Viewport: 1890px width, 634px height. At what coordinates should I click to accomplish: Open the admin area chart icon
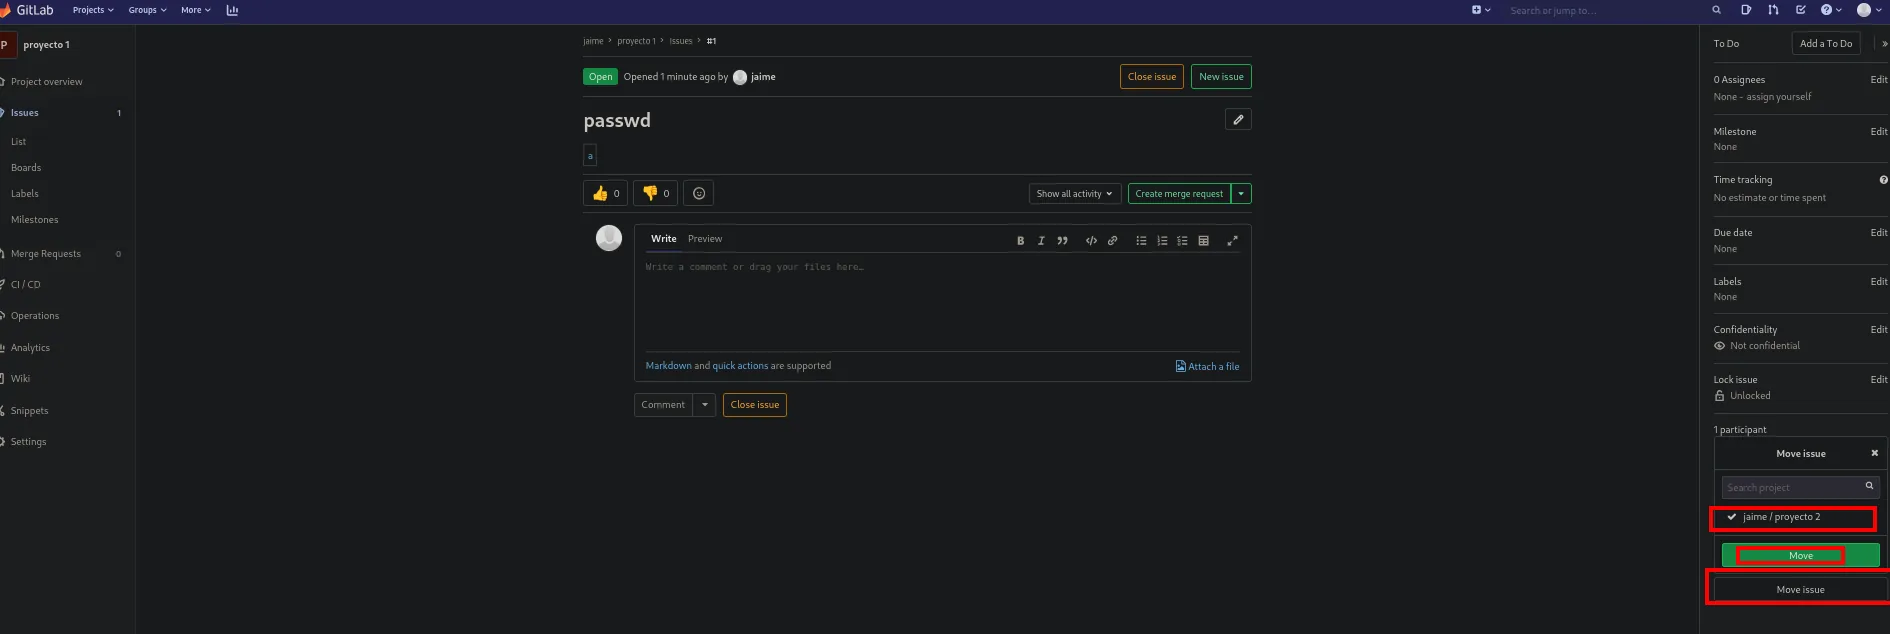[232, 10]
